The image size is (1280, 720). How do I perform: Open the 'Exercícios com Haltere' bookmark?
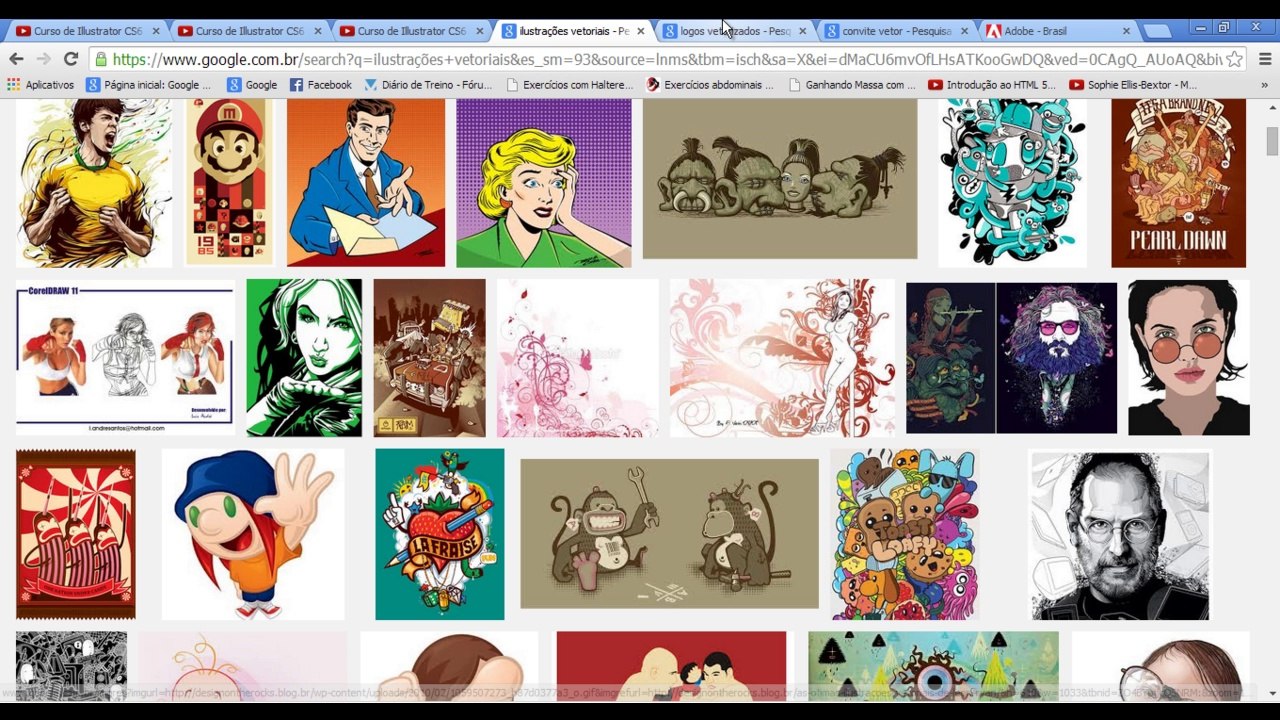click(x=569, y=85)
